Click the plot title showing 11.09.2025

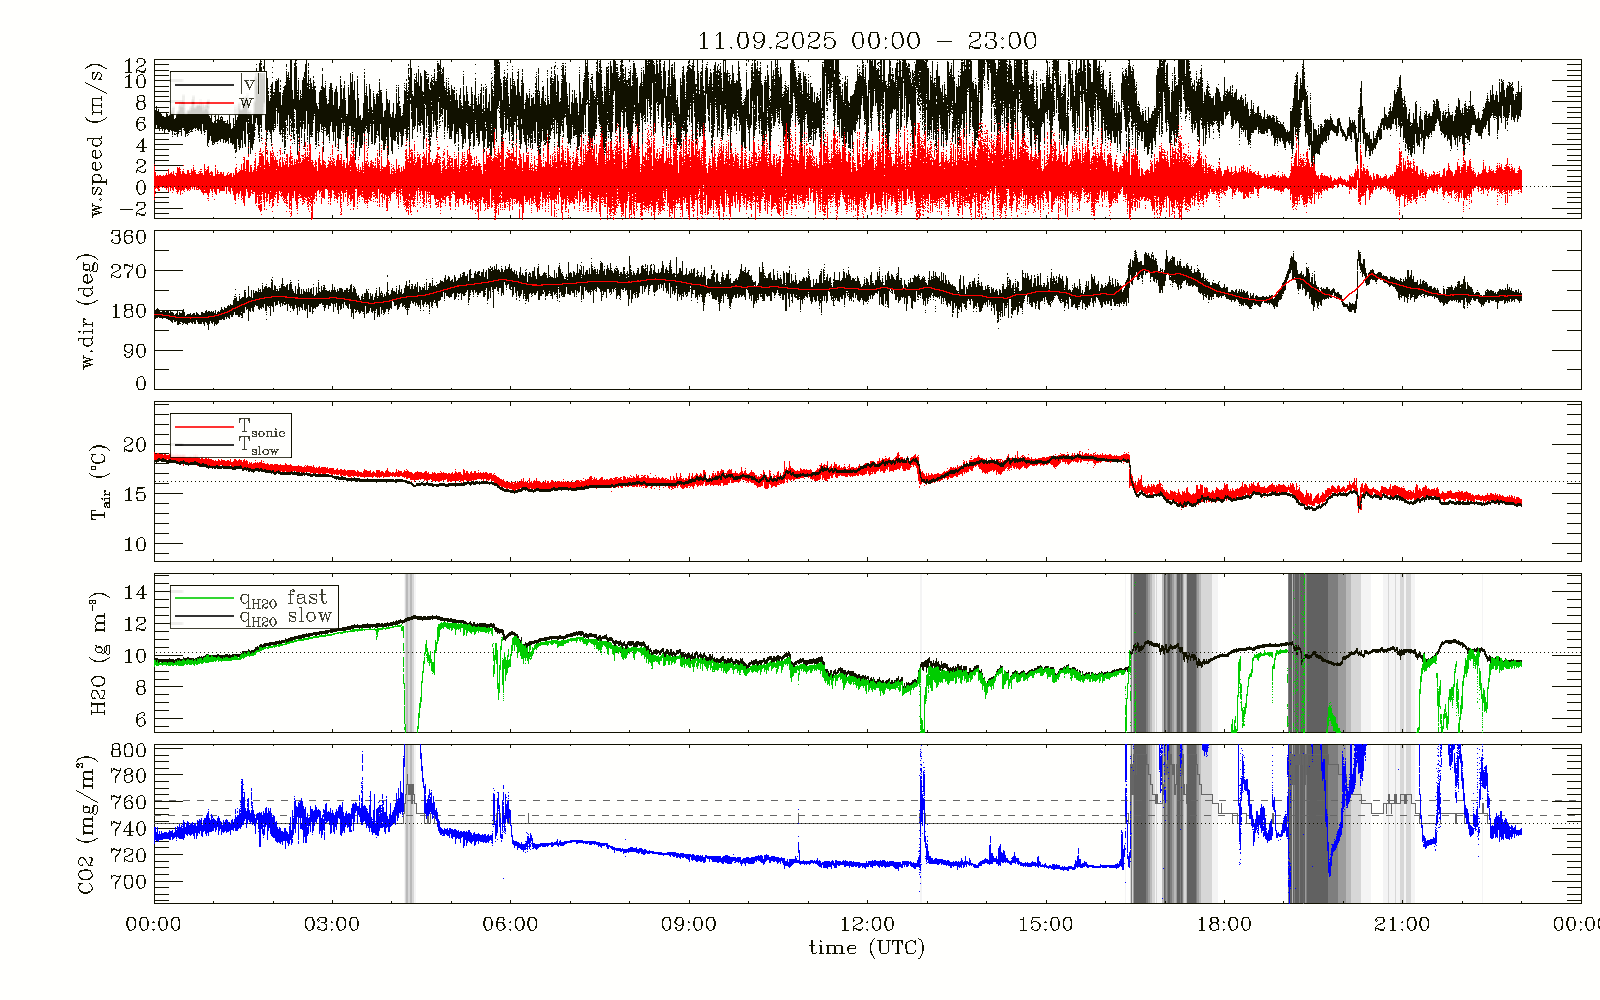[866, 41]
